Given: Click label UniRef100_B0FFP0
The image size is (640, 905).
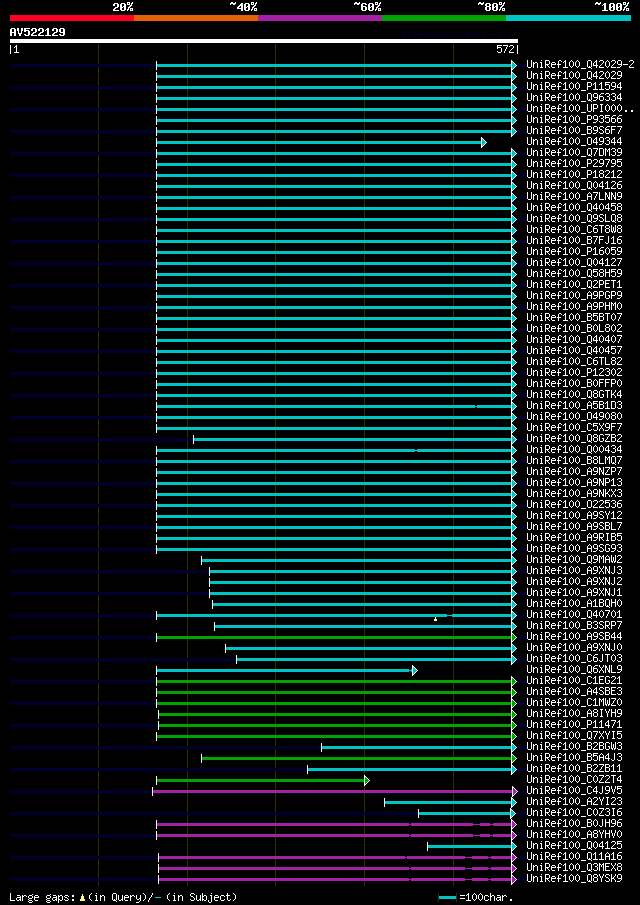Looking at the screenshot, I should (x=574, y=384).
